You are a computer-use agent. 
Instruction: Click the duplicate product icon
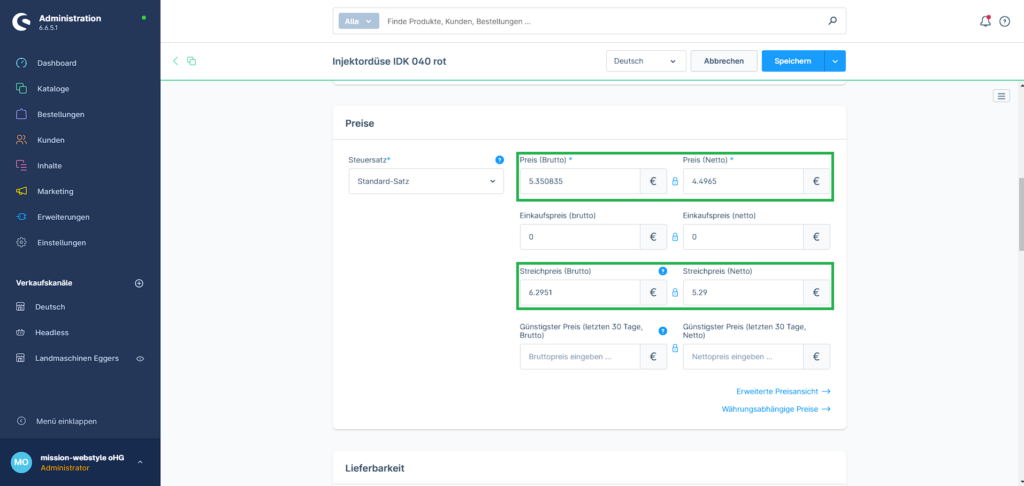(192, 61)
